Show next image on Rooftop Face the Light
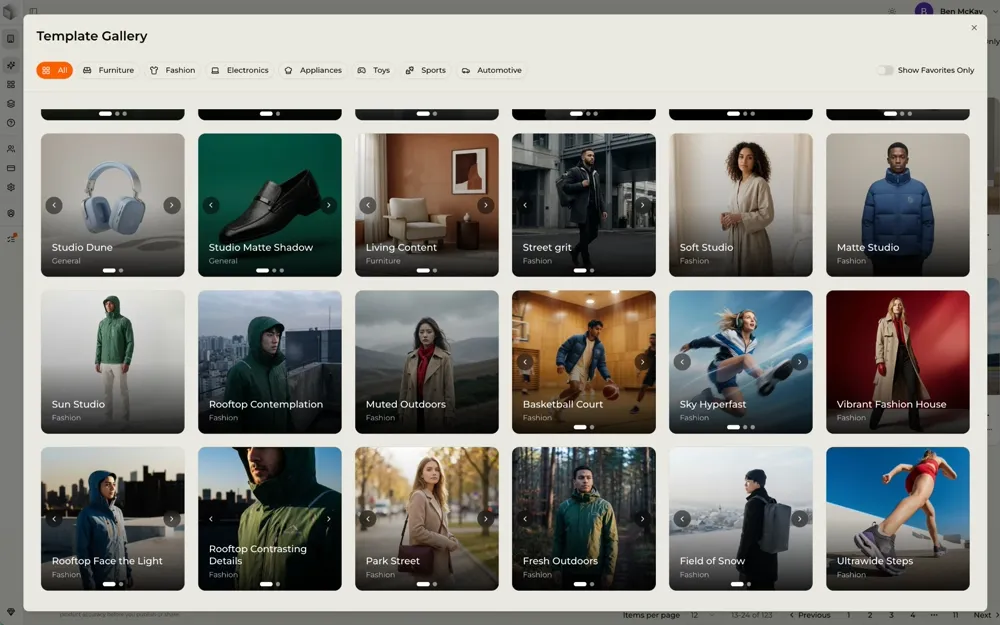 pyautogui.click(x=172, y=519)
